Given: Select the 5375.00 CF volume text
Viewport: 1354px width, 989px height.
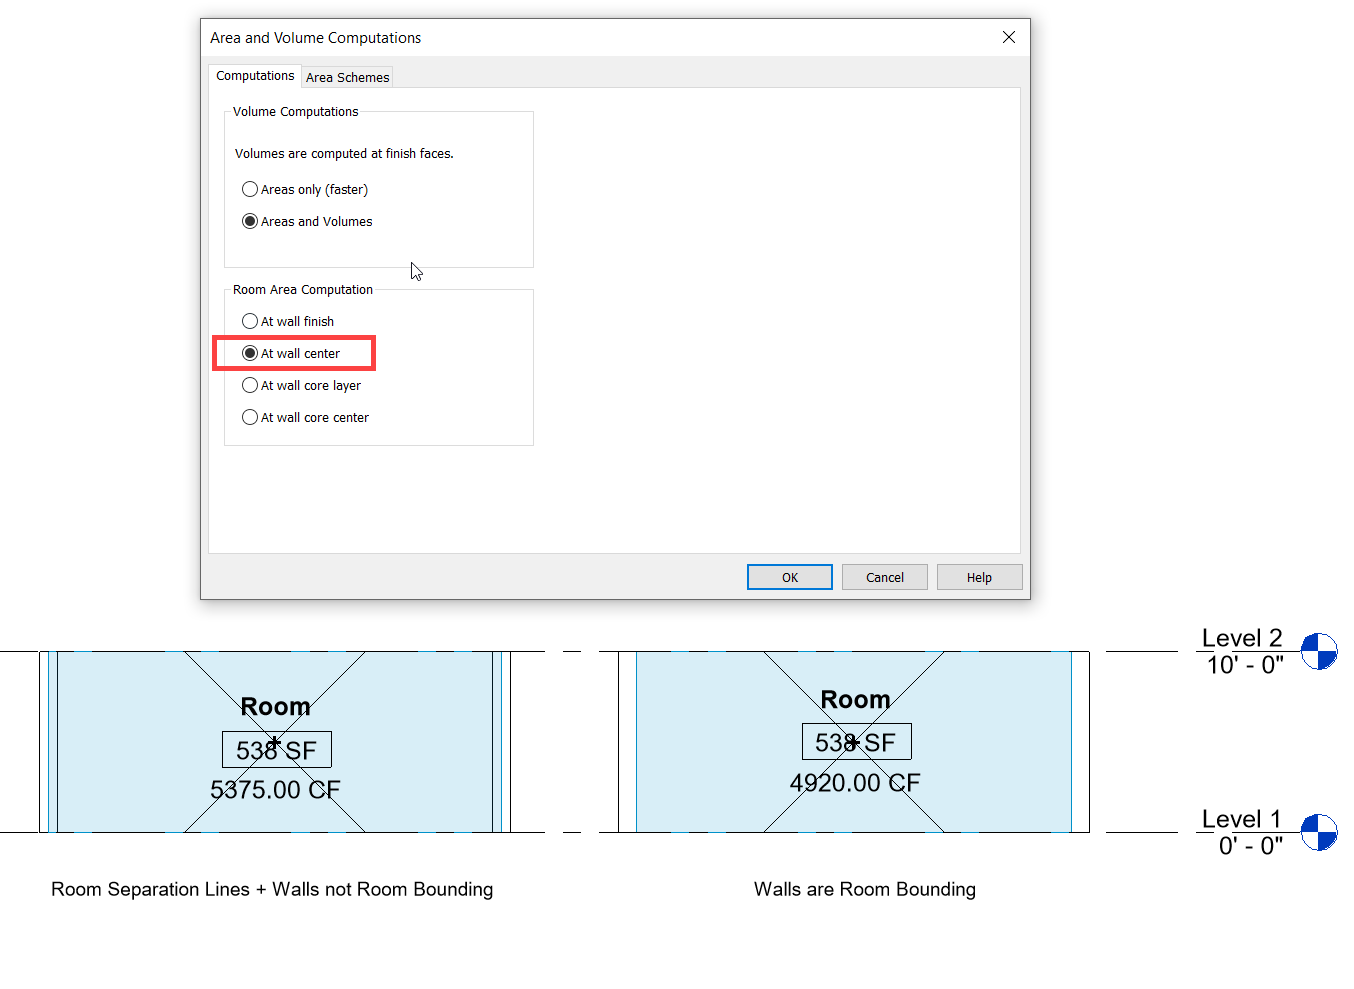Looking at the screenshot, I should [x=275, y=790].
